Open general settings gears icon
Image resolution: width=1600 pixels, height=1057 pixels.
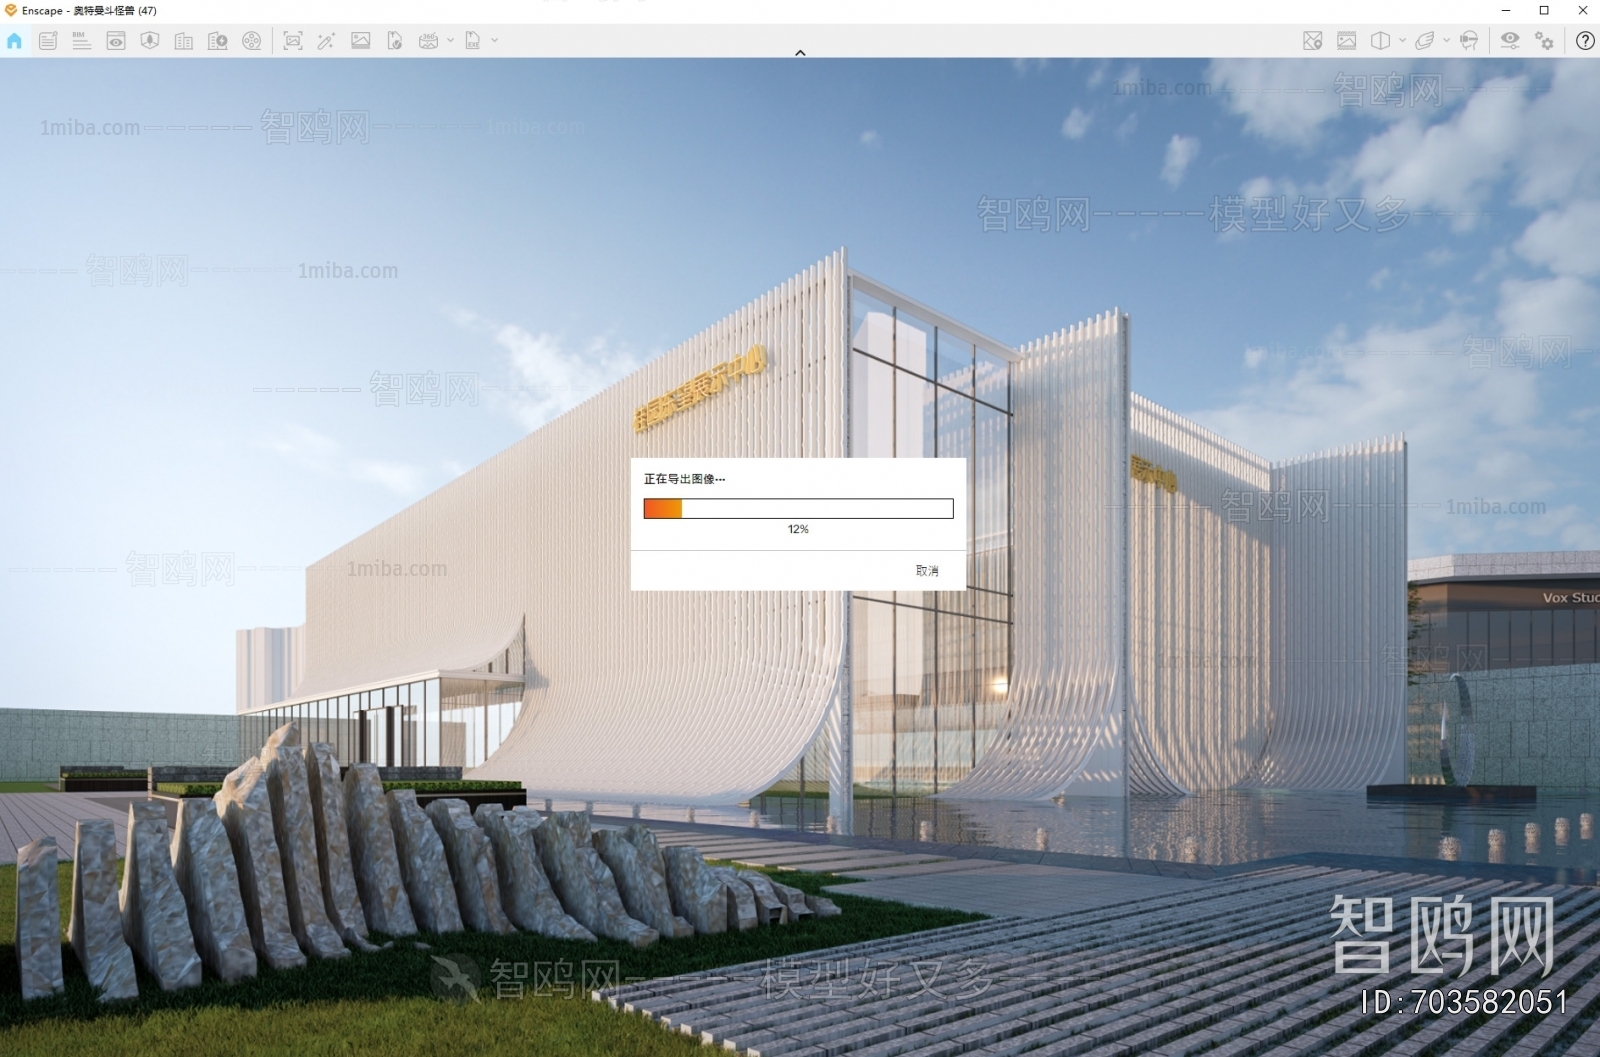(1545, 41)
